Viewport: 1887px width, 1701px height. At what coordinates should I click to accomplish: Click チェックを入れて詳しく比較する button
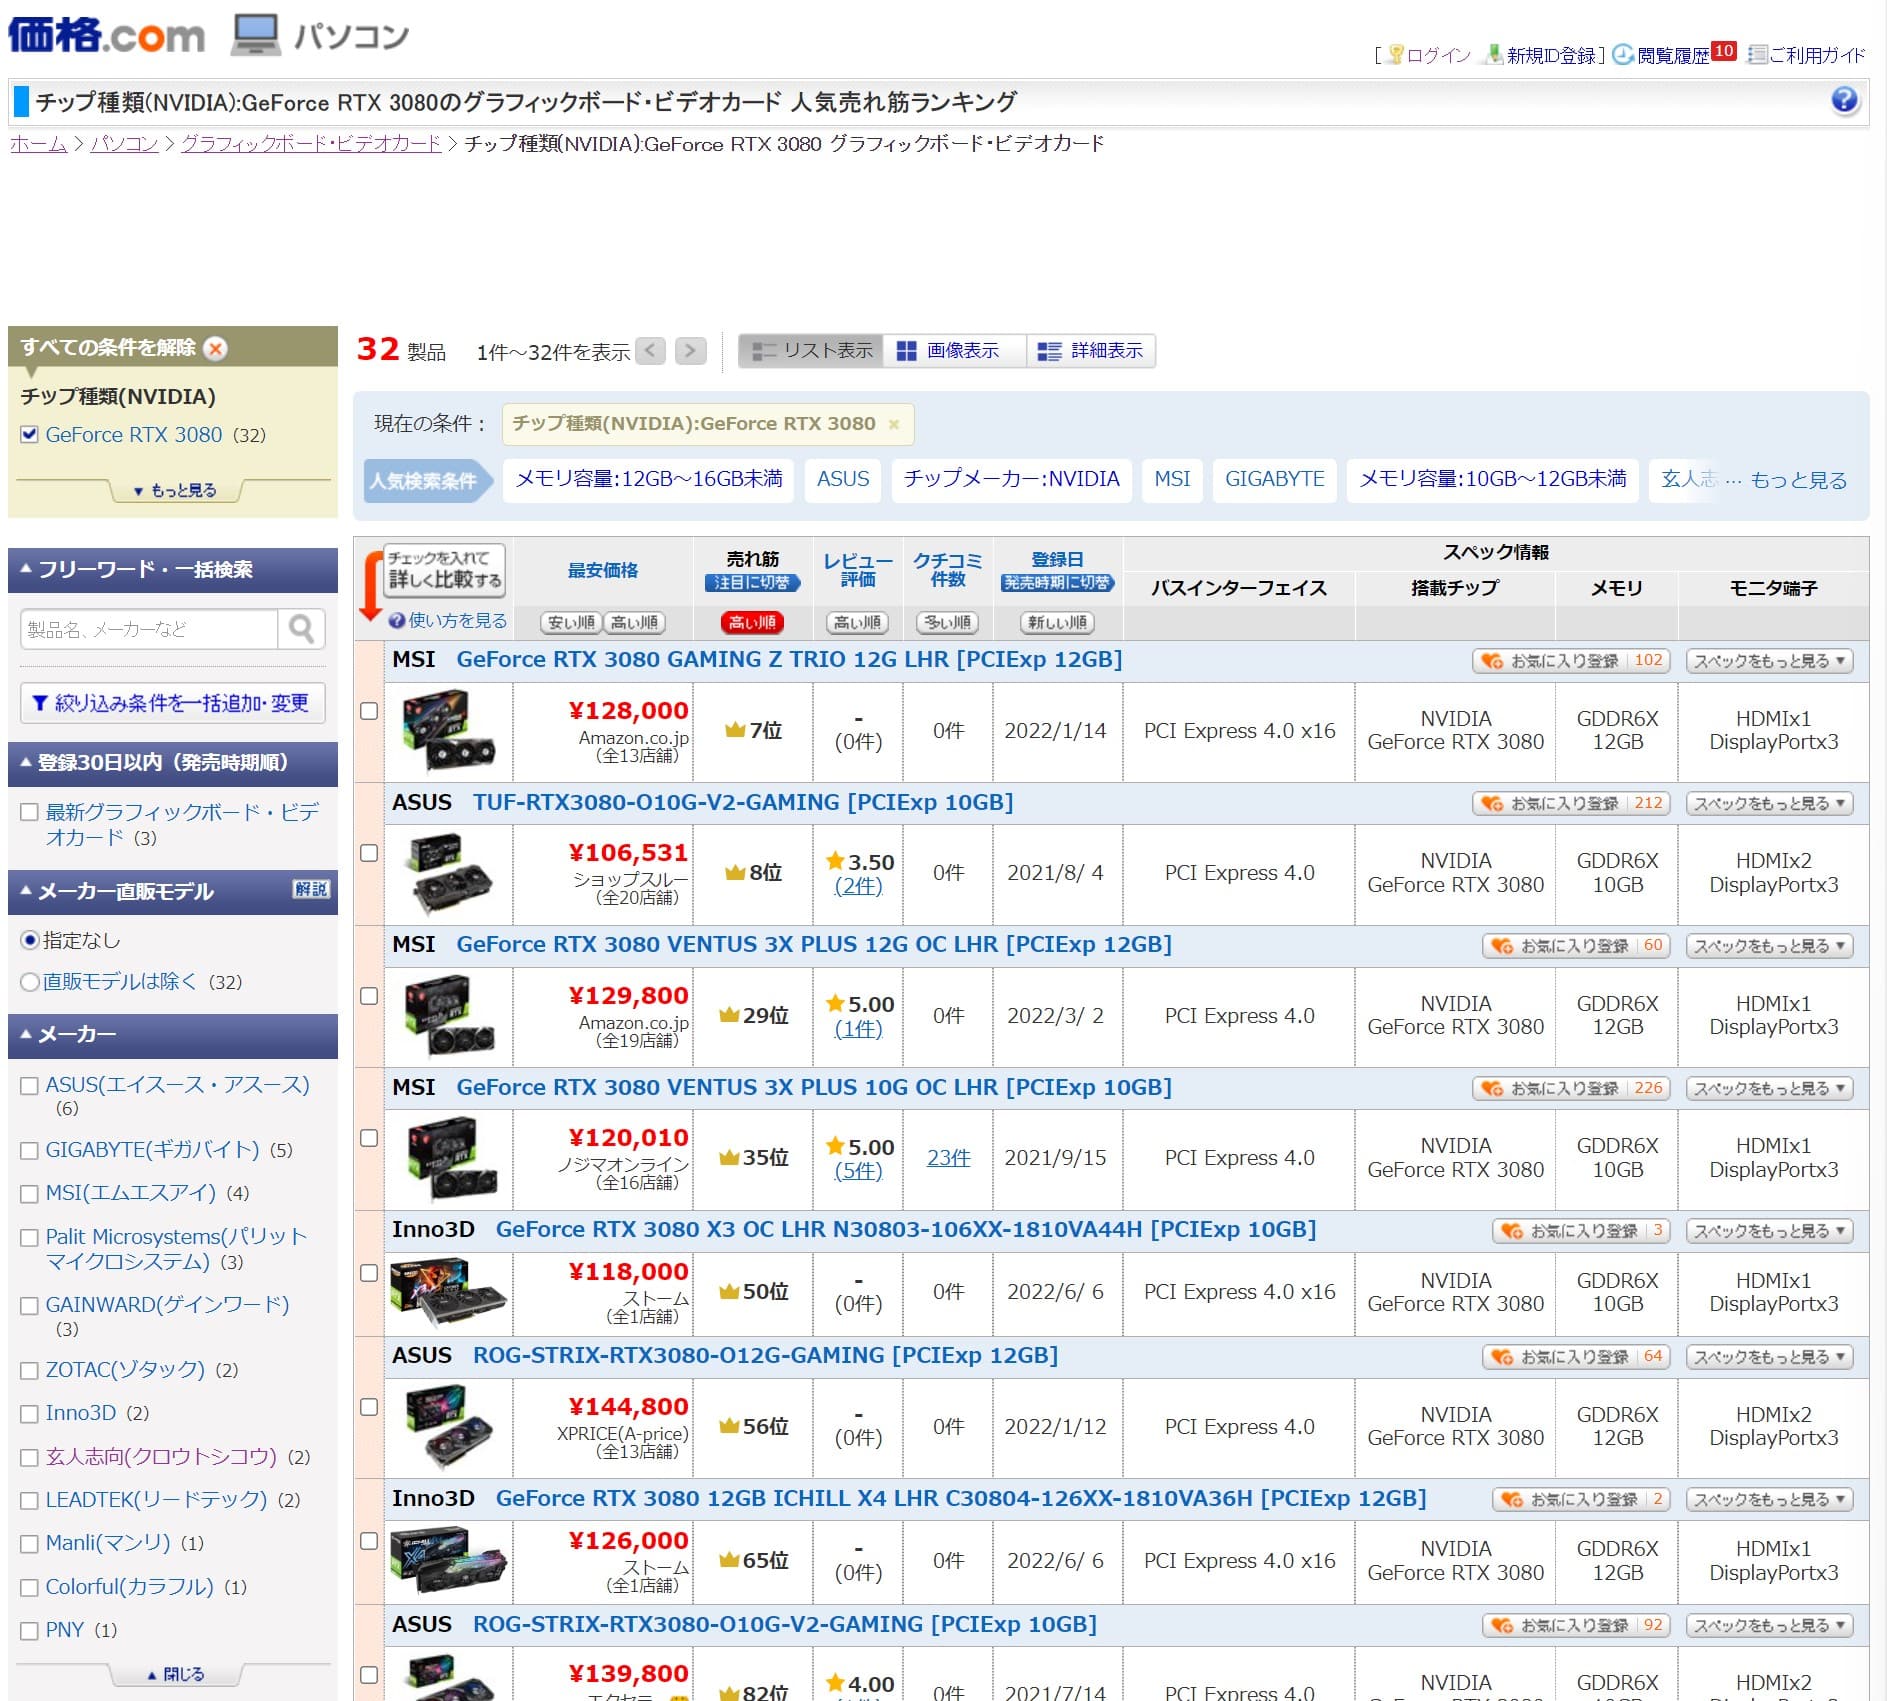444,570
